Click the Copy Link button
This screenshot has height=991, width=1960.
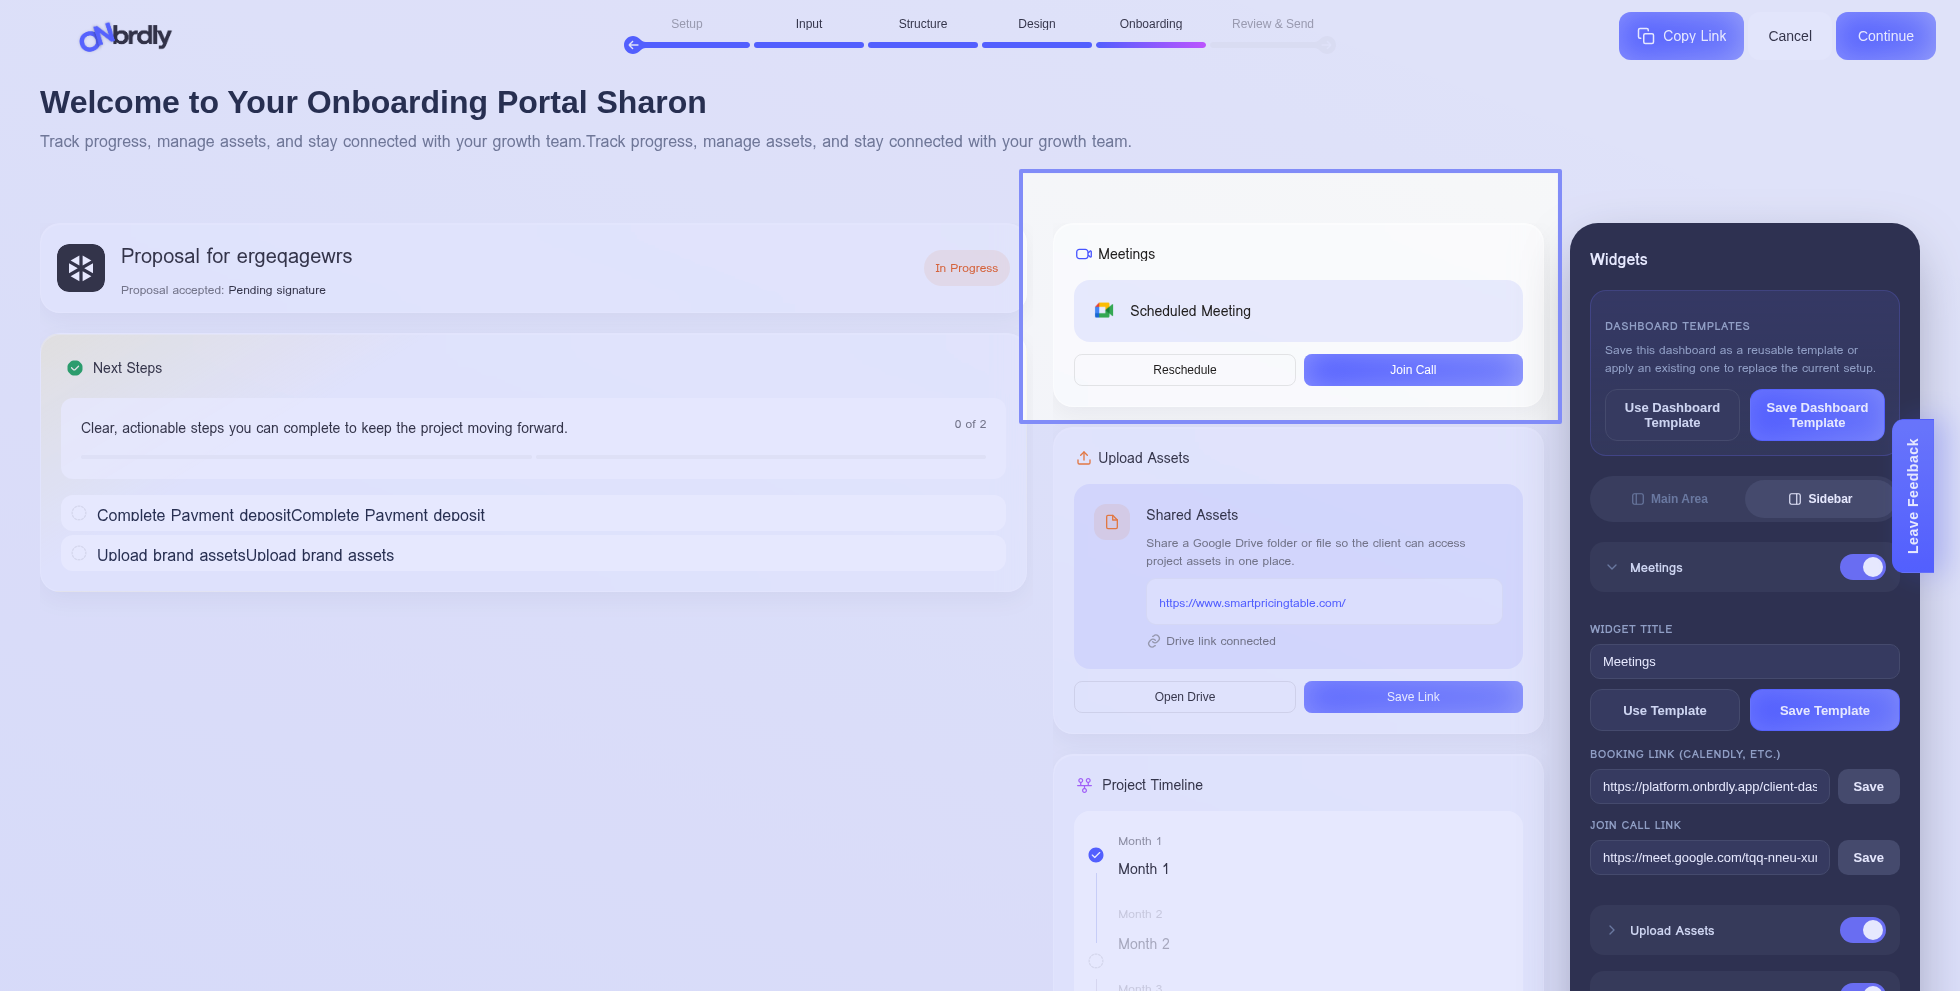(1681, 36)
